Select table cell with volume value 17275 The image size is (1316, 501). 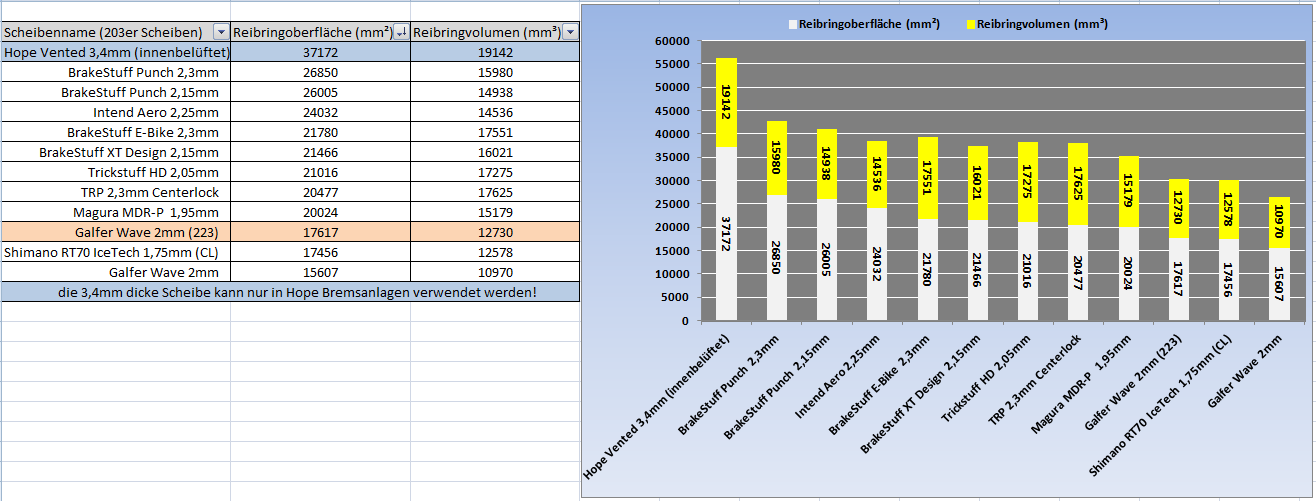click(x=495, y=173)
